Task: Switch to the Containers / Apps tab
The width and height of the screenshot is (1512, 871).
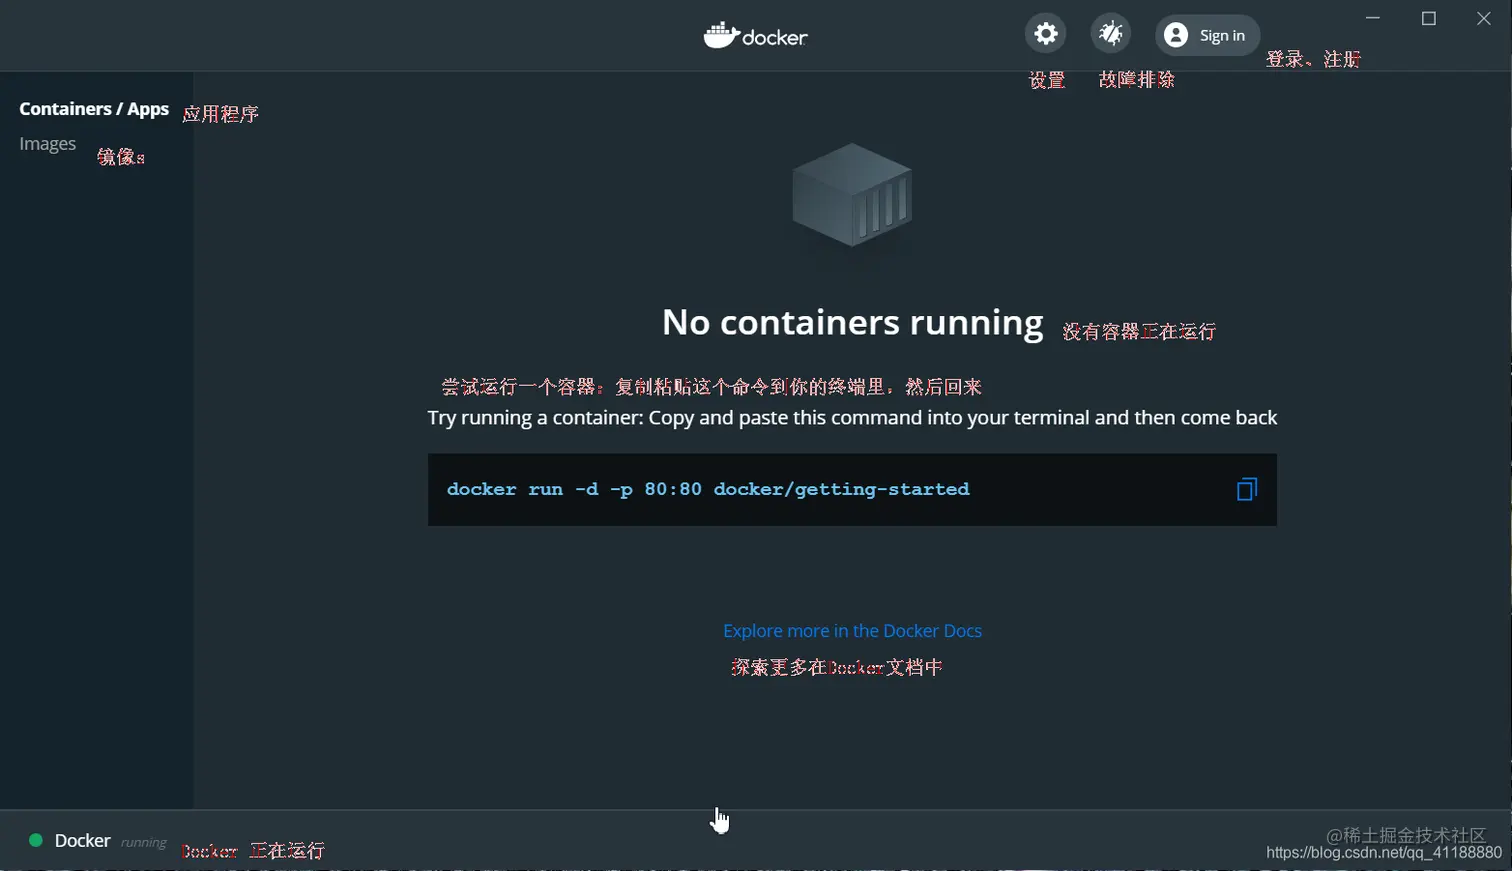Action: [x=93, y=108]
